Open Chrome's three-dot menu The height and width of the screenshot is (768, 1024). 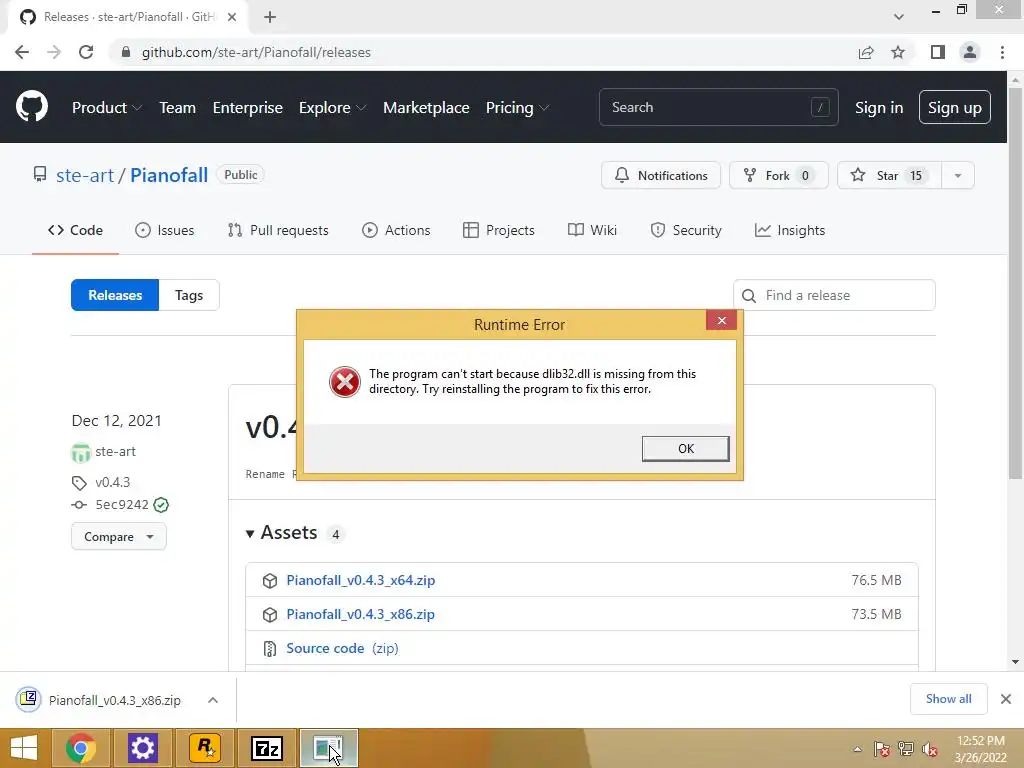click(1002, 52)
